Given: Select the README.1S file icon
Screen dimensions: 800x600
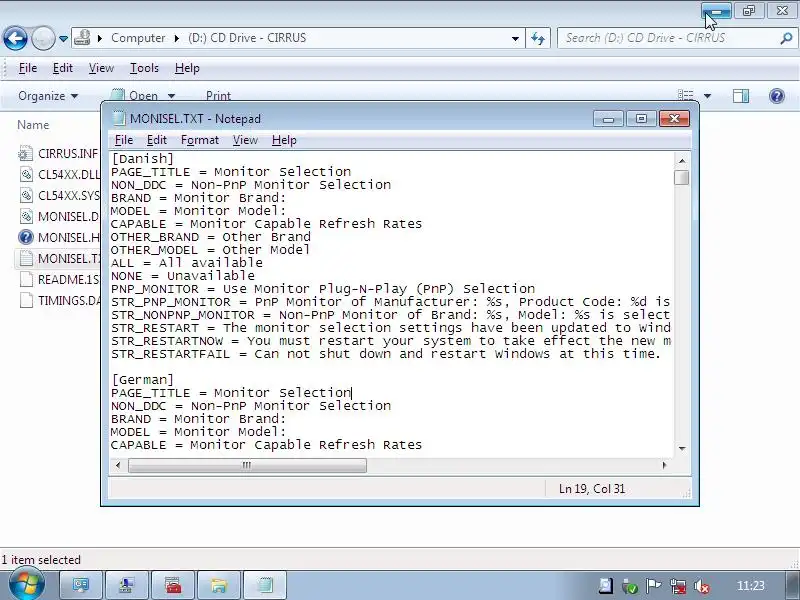Looking at the screenshot, I should [x=26, y=279].
